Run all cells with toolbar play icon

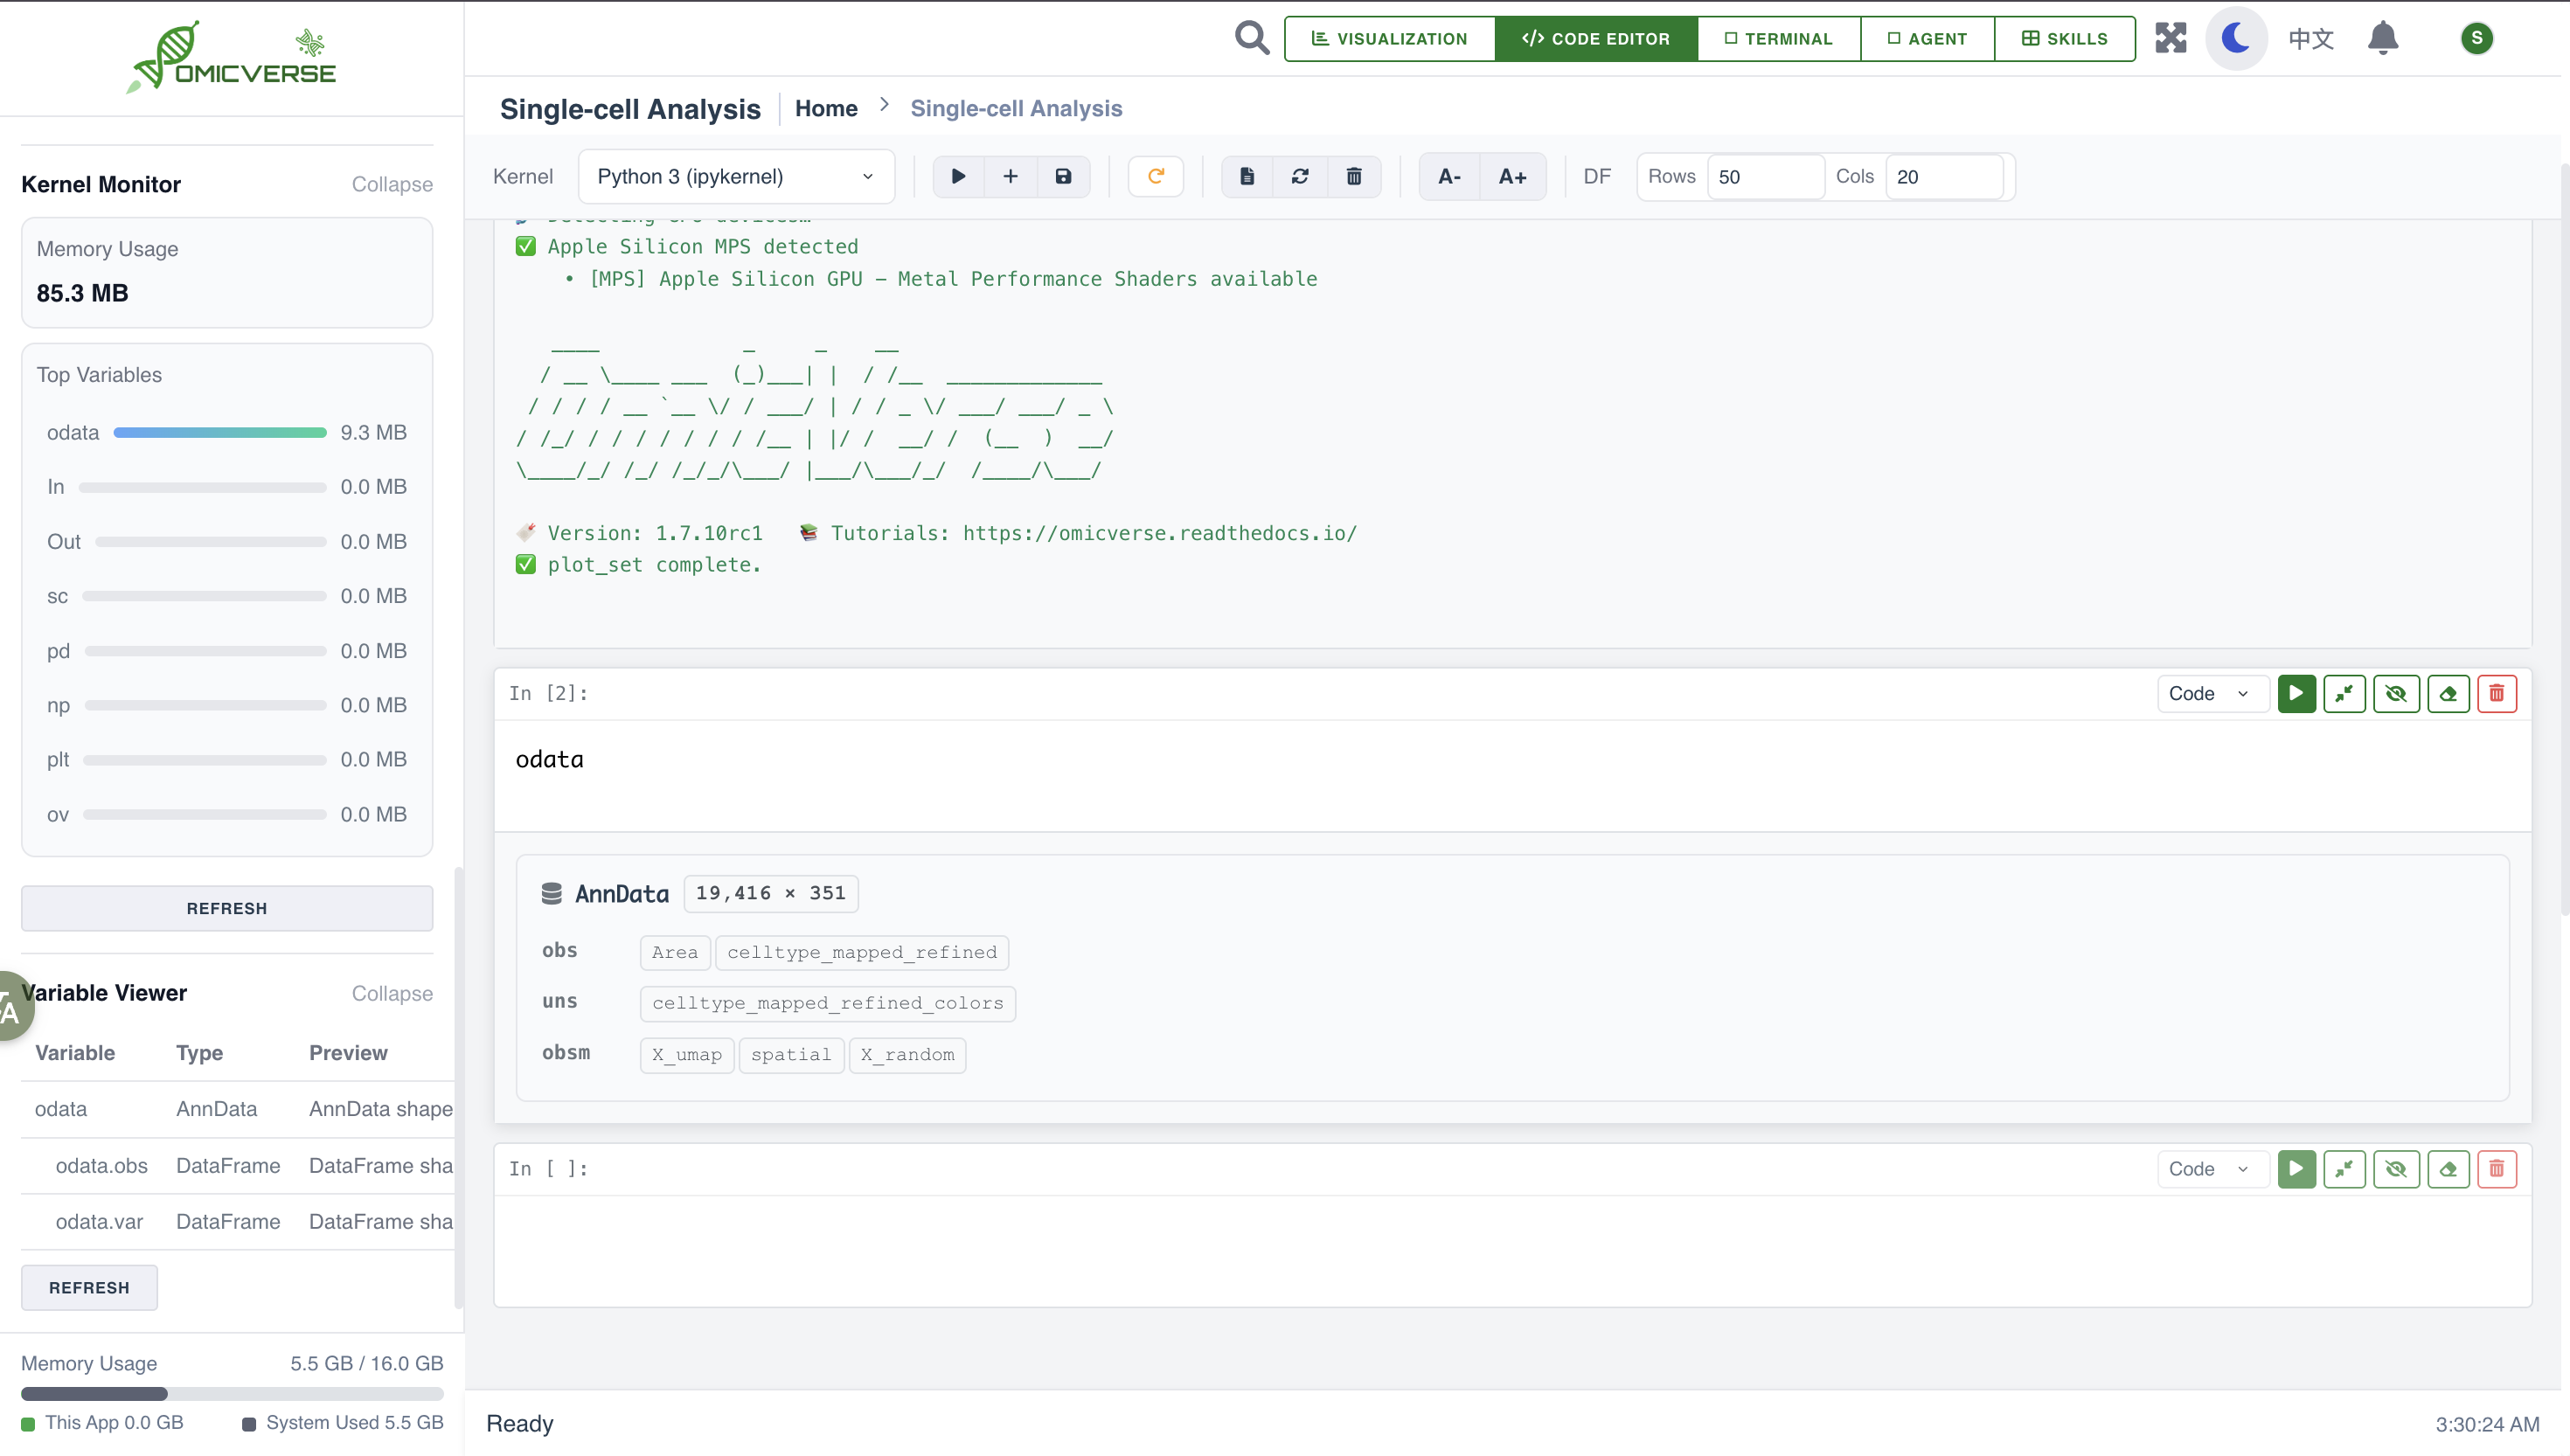[x=958, y=176]
